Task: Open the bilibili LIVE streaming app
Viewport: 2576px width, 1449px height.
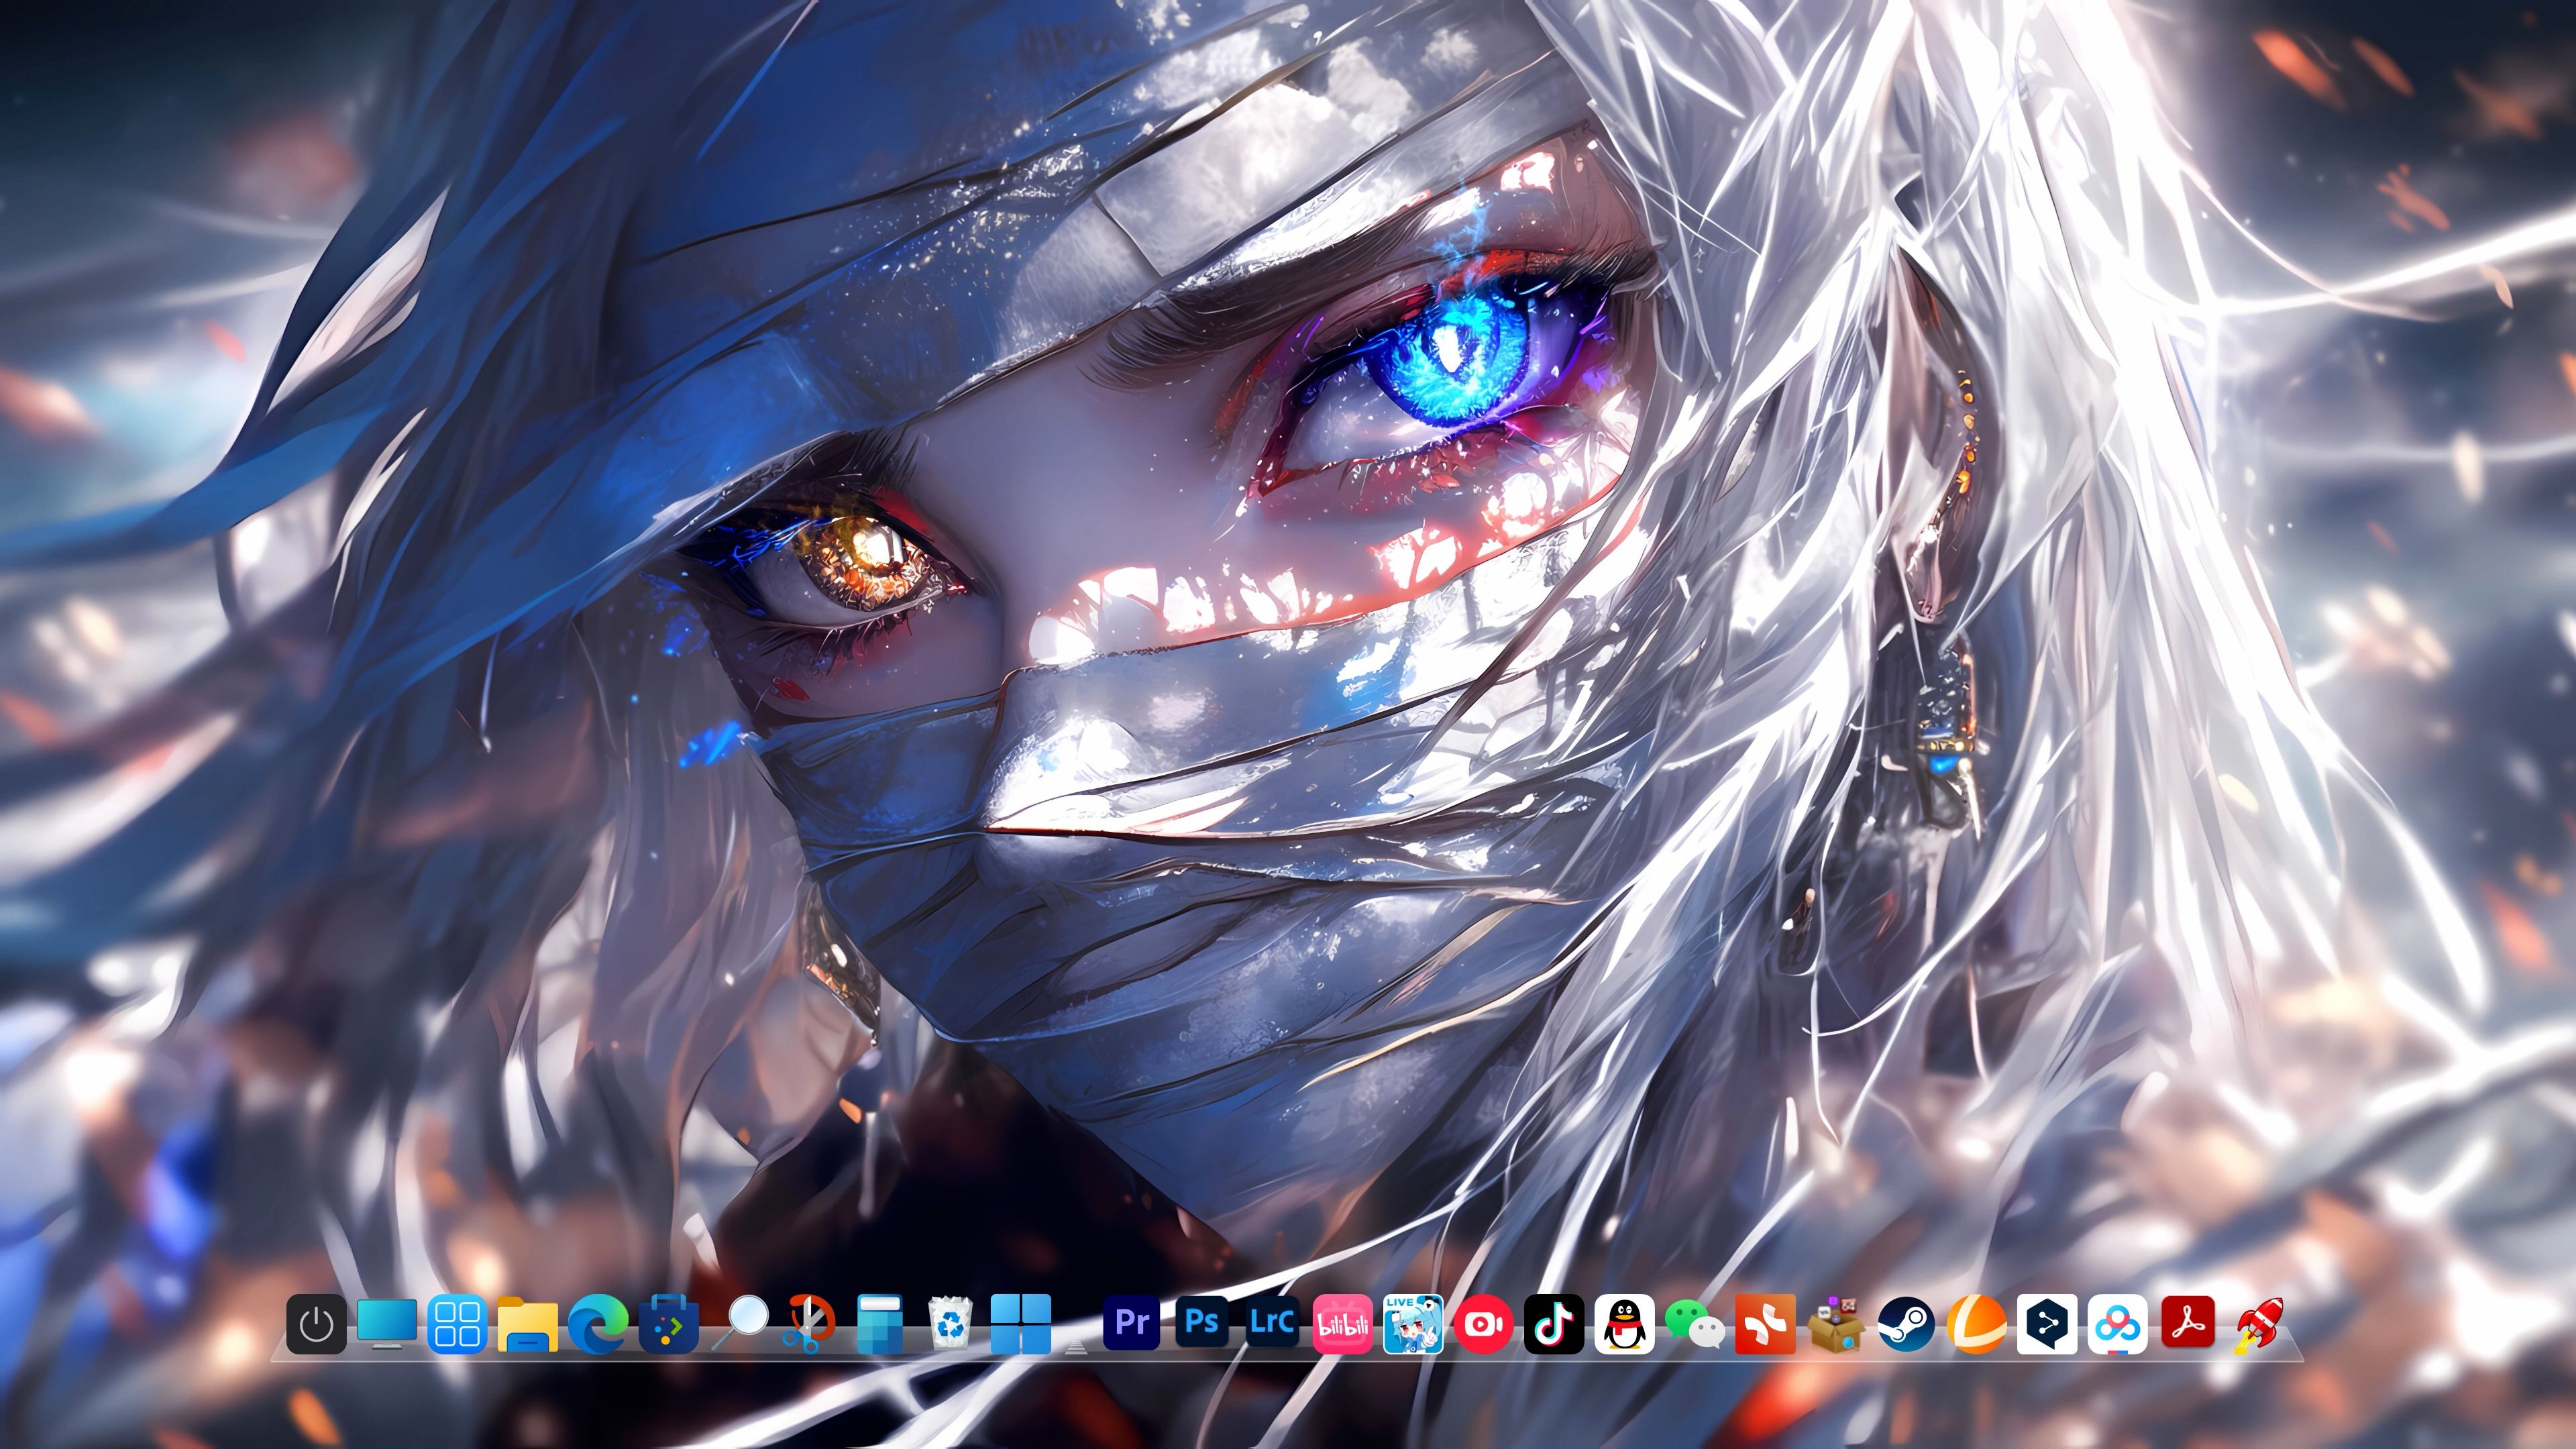Action: [1413, 1324]
